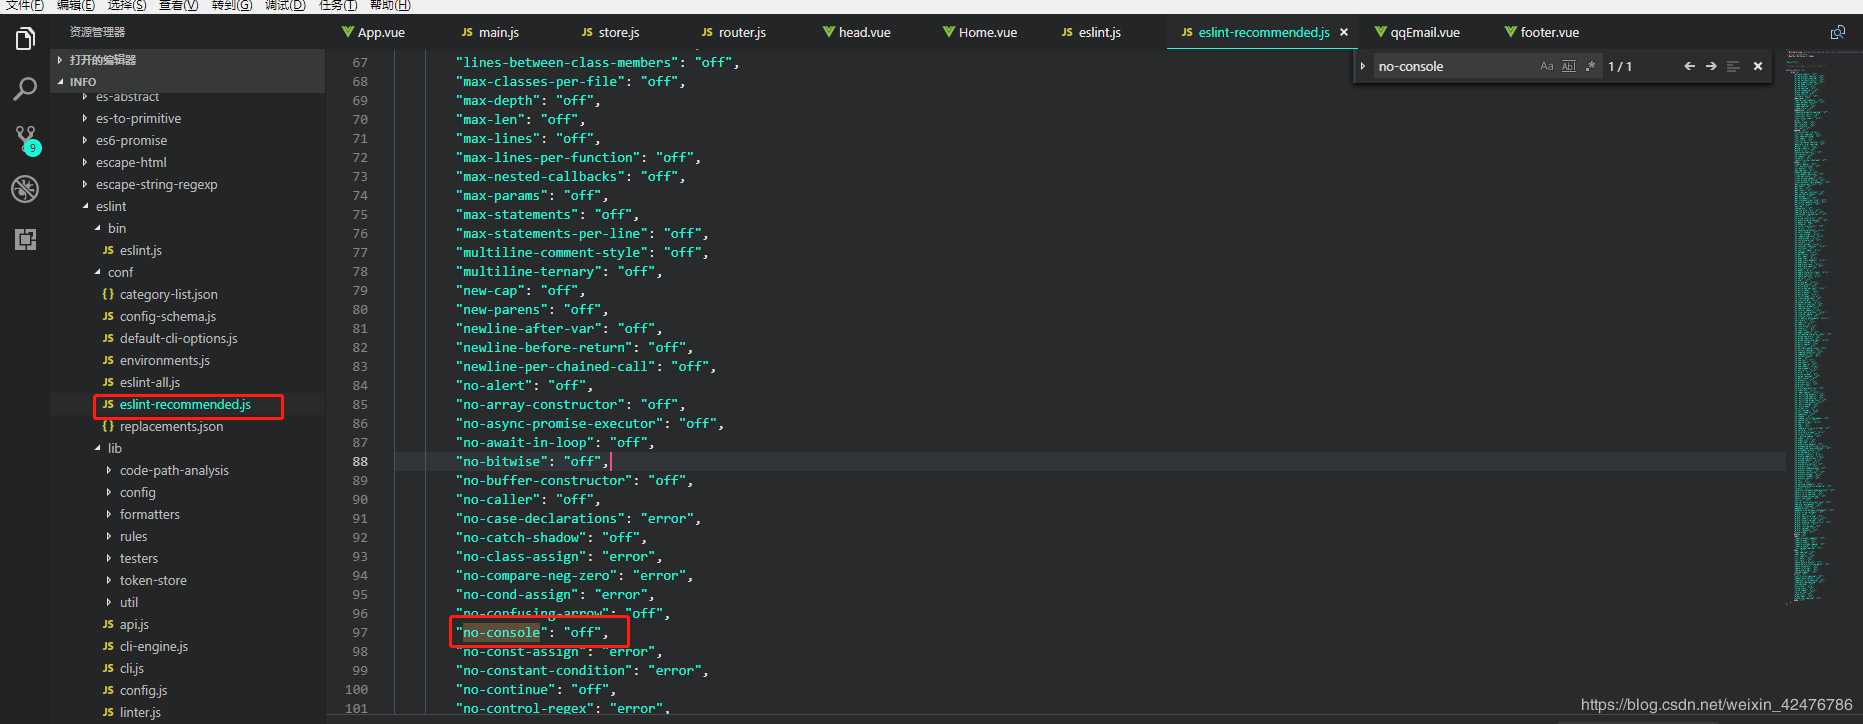The width and height of the screenshot is (1863, 724).
Task: Toggle match whole word in find widget
Action: click(1568, 66)
